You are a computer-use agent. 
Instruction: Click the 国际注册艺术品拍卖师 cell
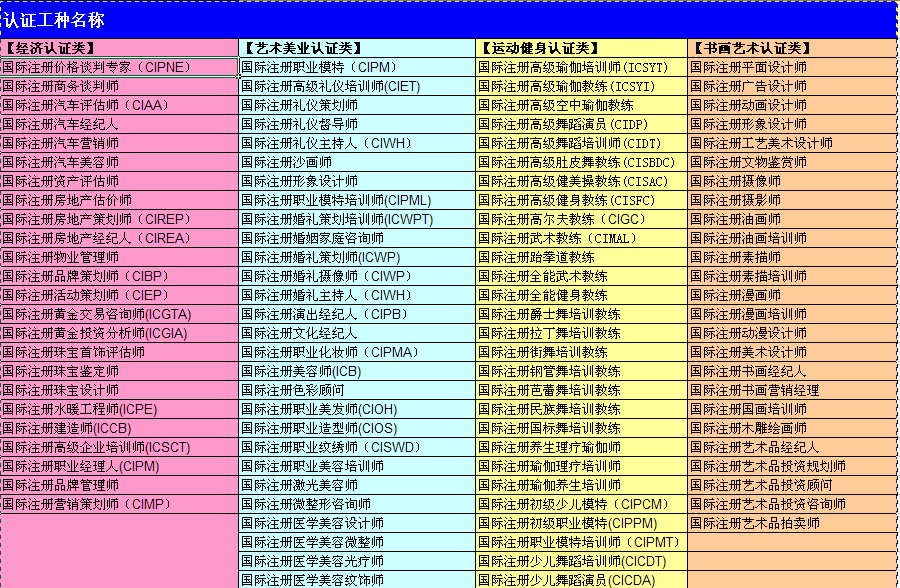click(792, 523)
